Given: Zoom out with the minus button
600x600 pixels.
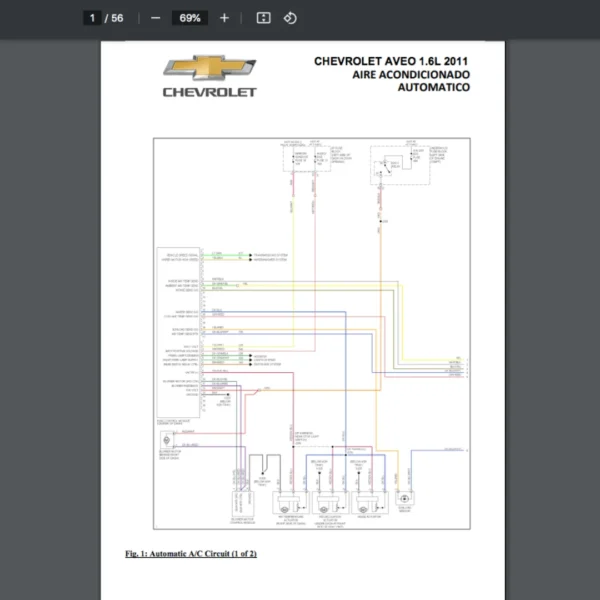Looking at the screenshot, I should (x=155, y=18).
